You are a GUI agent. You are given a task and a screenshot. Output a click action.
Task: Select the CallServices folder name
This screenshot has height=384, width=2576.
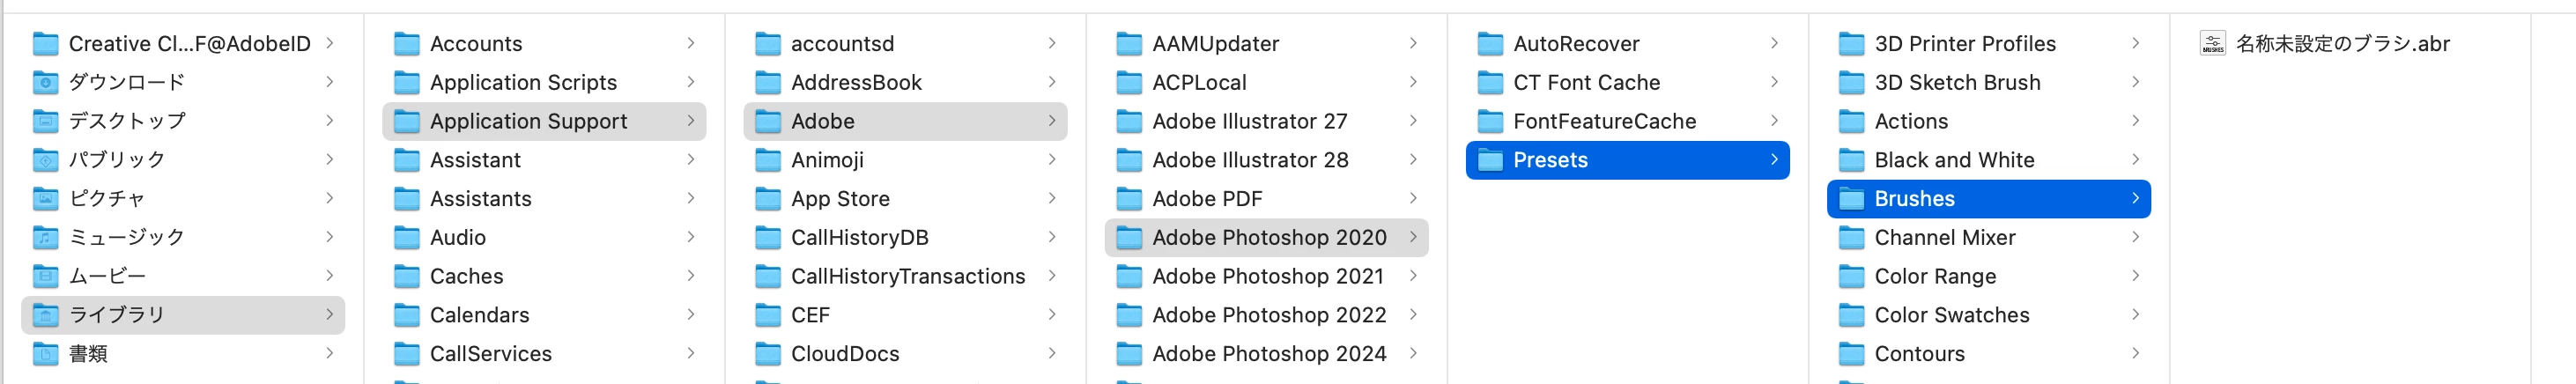[x=491, y=354]
